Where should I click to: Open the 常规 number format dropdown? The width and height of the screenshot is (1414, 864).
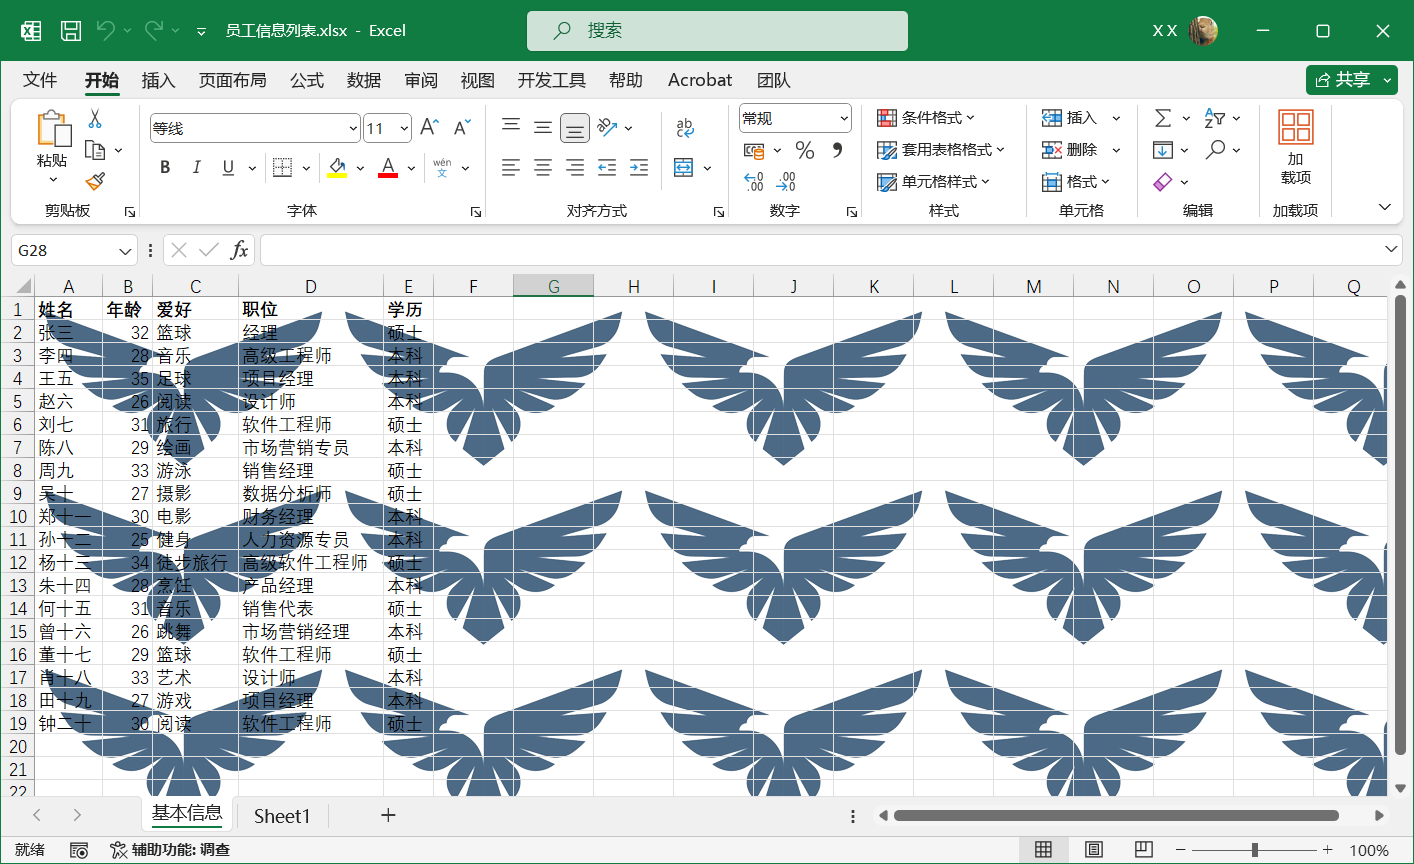tap(794, 118)
